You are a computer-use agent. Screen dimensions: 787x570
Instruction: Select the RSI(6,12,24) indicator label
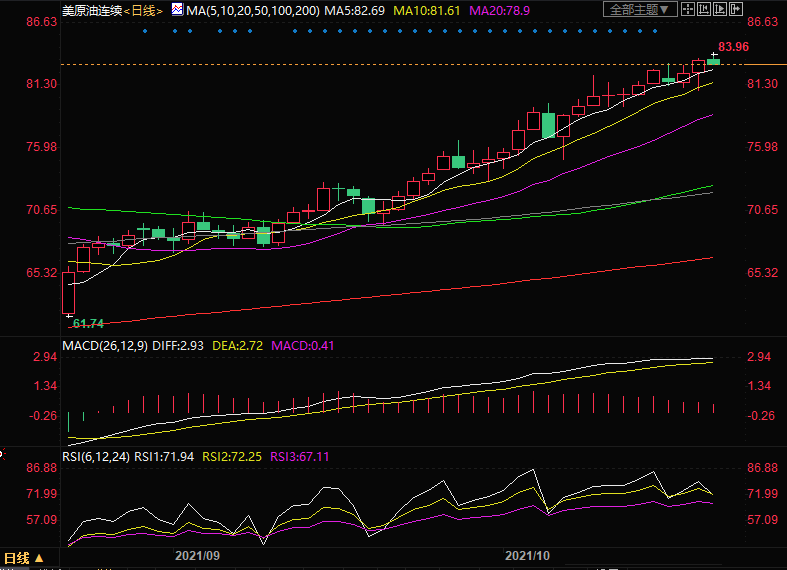point(96,457)
